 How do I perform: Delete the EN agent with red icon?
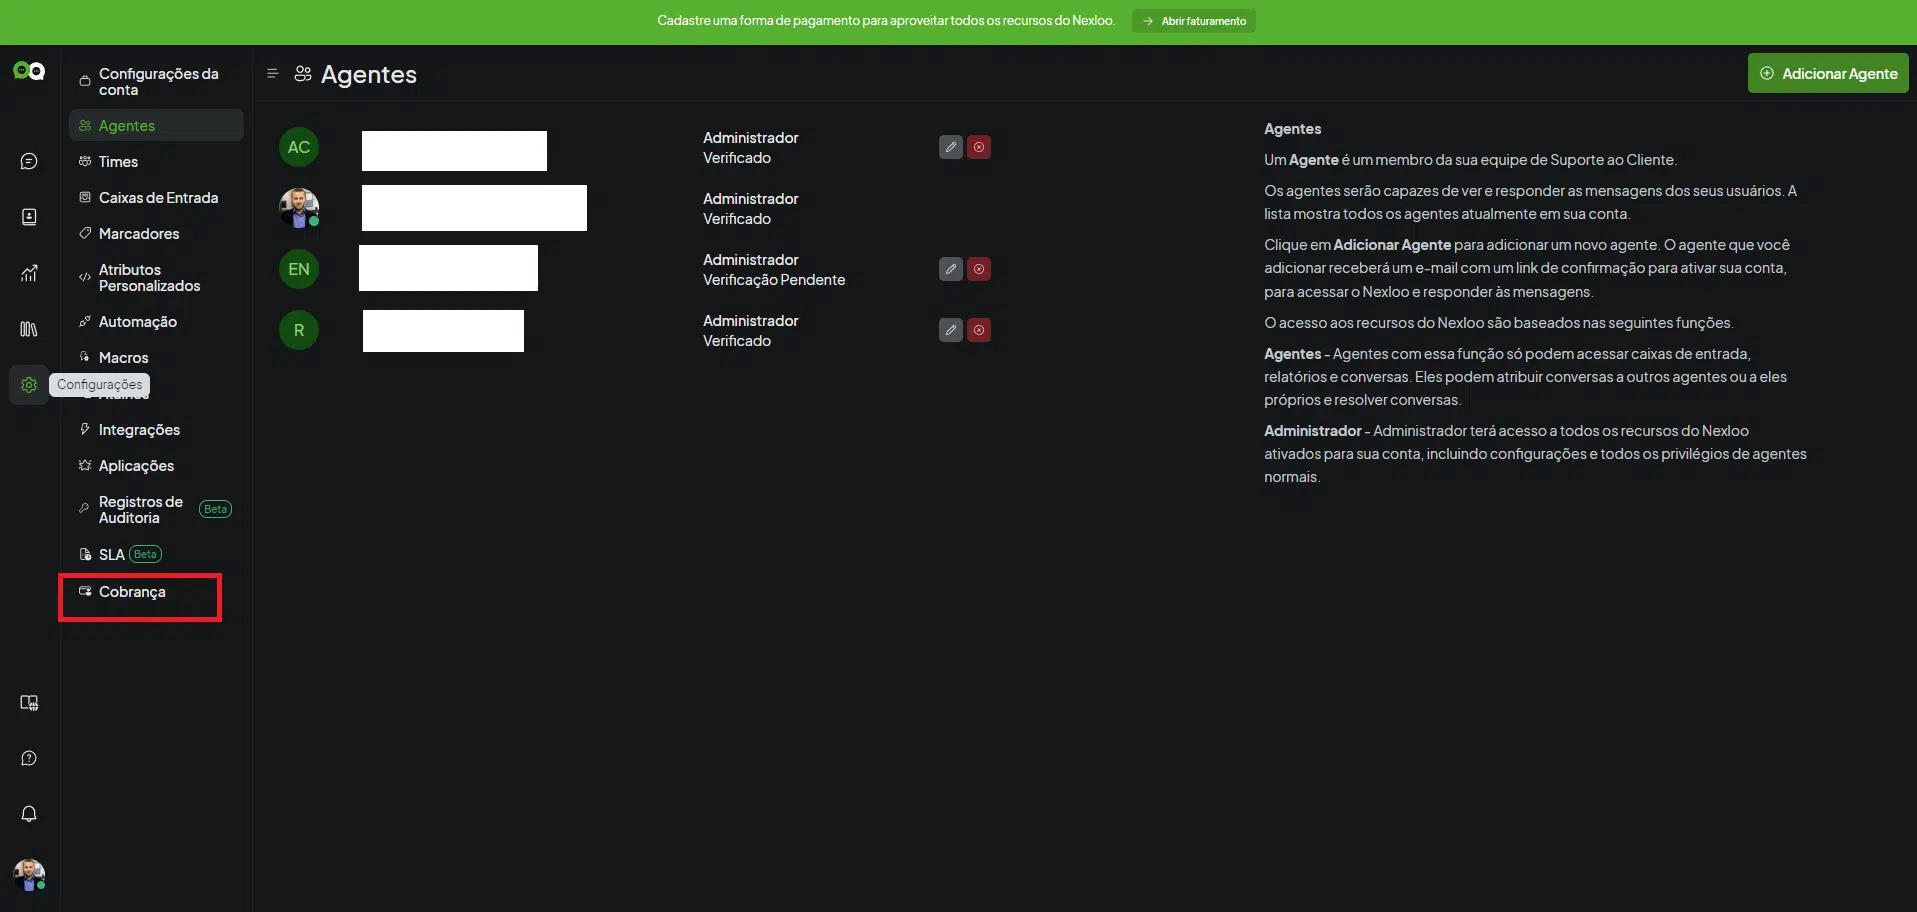[x=979, y=269]
